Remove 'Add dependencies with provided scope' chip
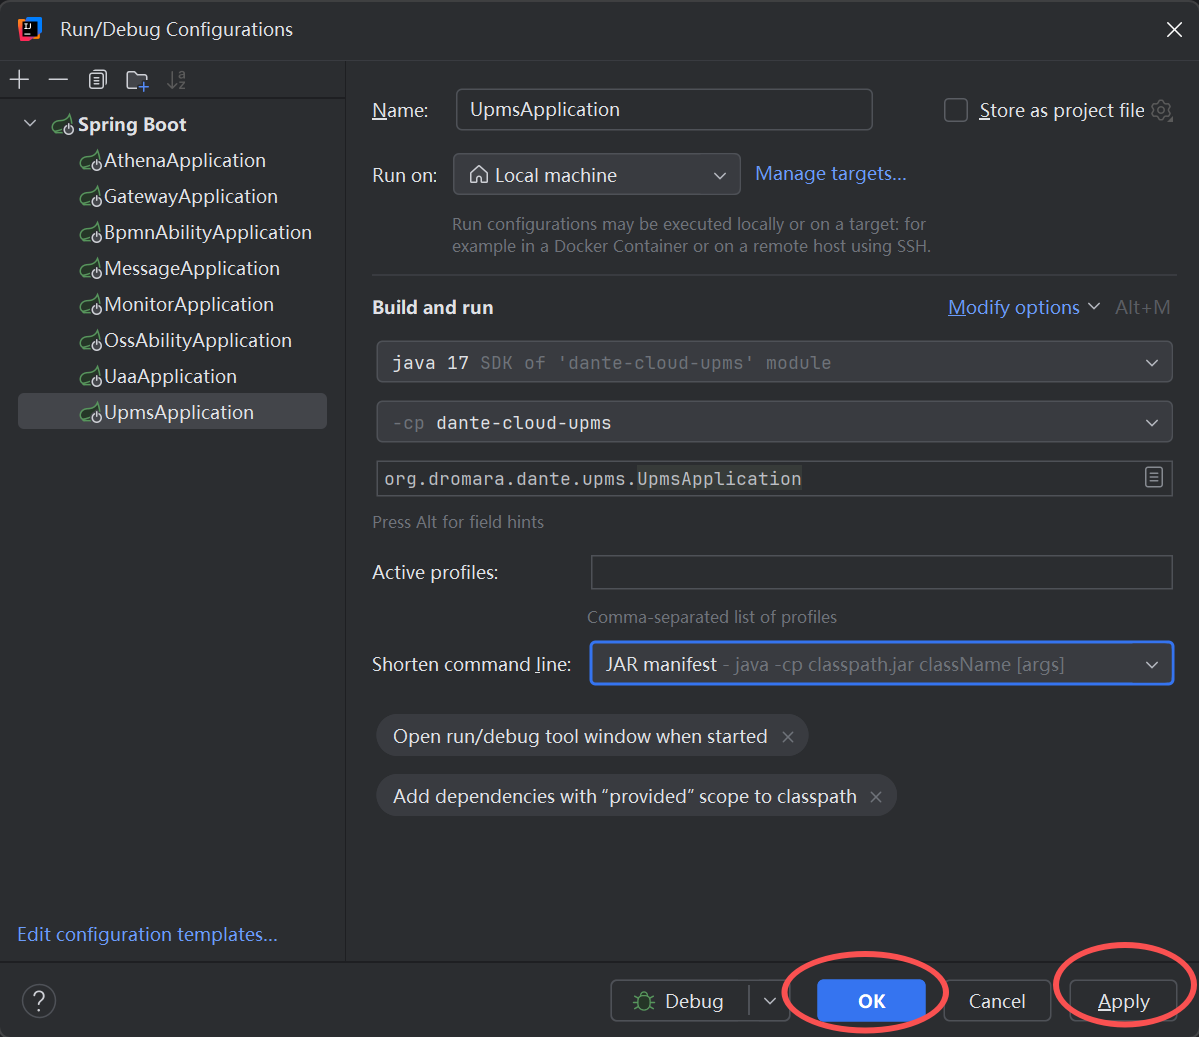The image size is (1199, 1037). click(876, 797)
